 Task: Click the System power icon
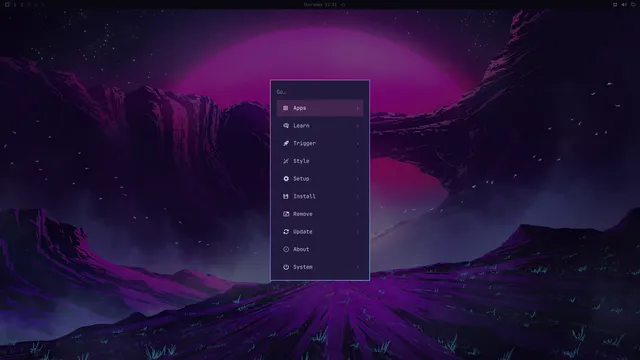(x=286, y=267)
